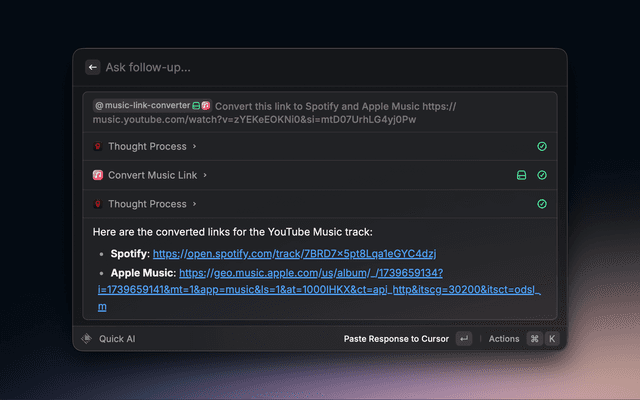The image size is (640, 400).
Task: Click the second Thought Process brain icon
Action: coord(97,204)
